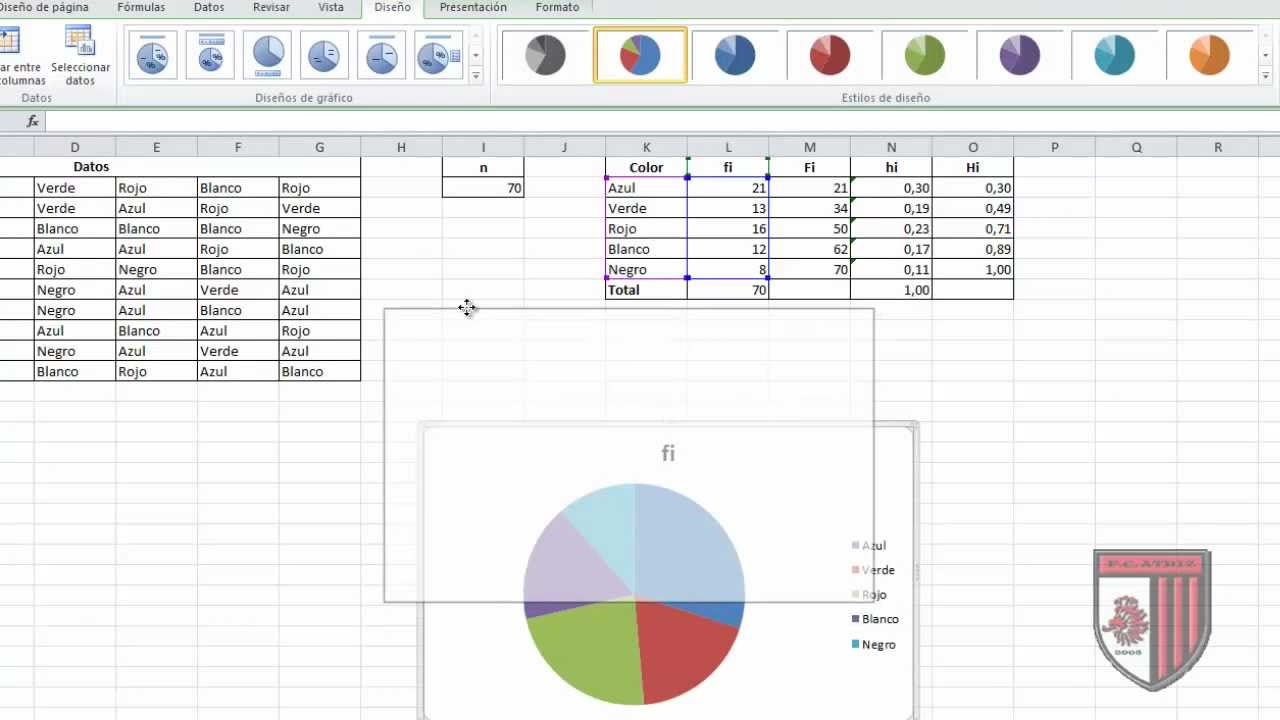Choose the multicolor pie chart style
Viewport: 1280px width, 720px height.
[640, 55]
